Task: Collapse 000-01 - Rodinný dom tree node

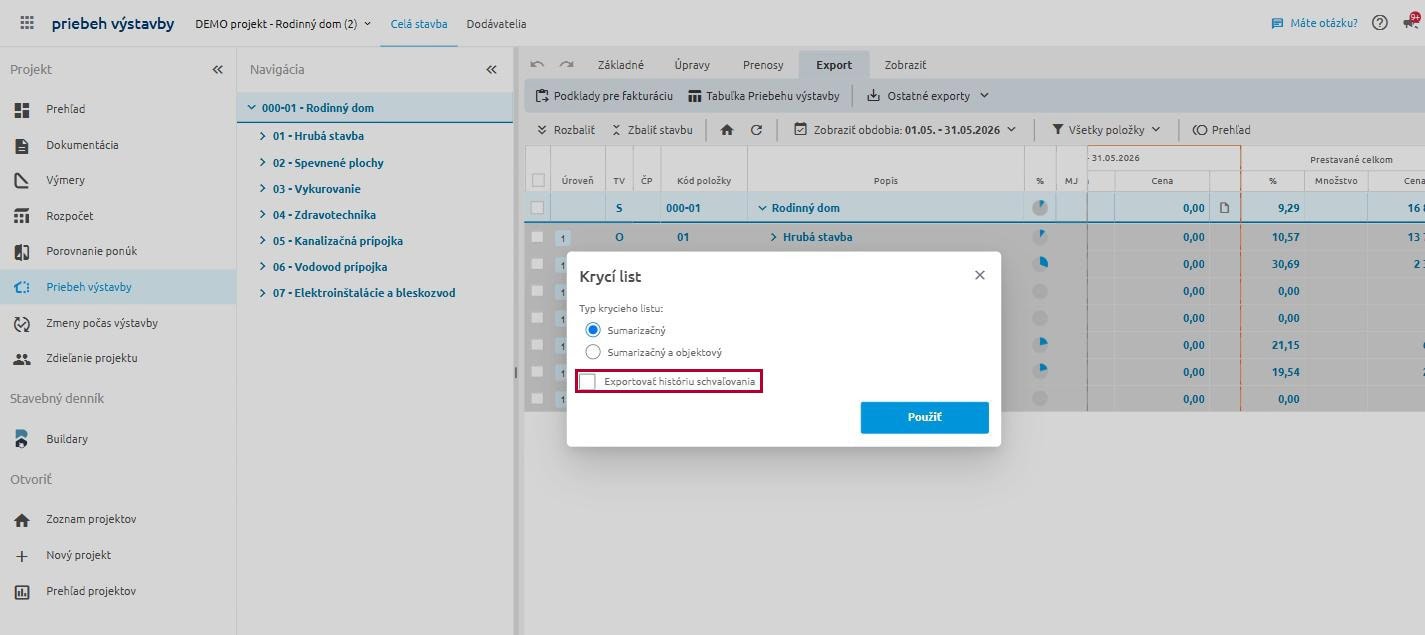Action: 252,108
